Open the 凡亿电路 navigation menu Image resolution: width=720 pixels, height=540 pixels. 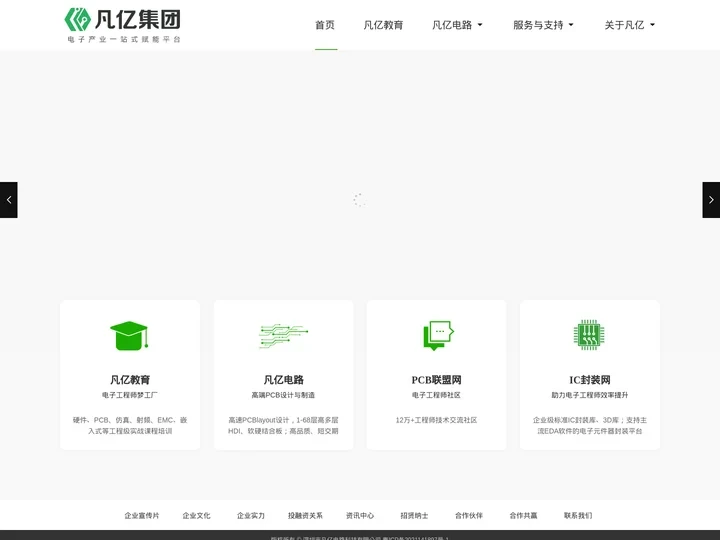[x=452, y=25]
